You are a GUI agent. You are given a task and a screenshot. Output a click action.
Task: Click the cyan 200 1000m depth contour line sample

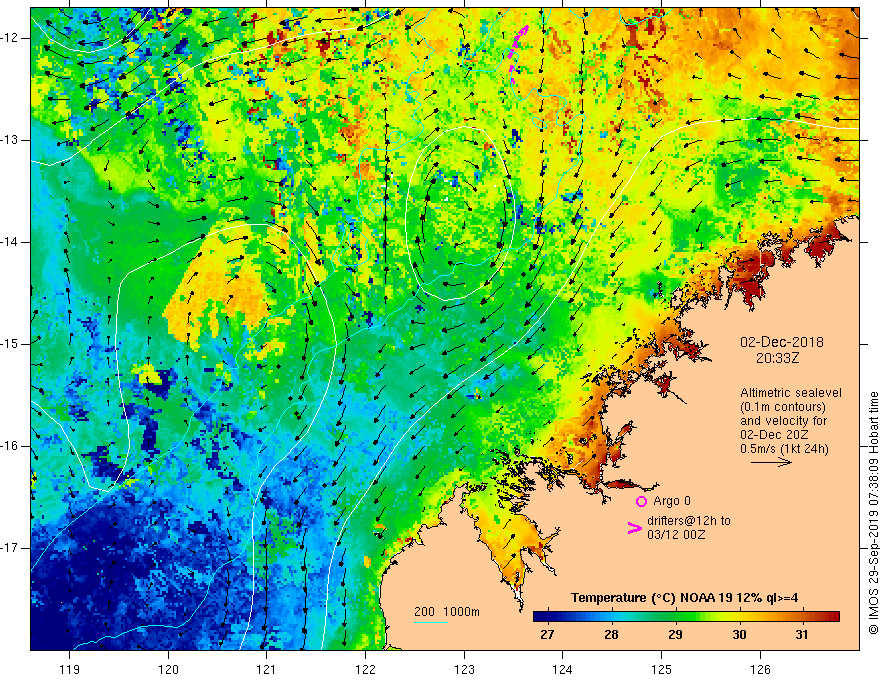coord(431,622)
